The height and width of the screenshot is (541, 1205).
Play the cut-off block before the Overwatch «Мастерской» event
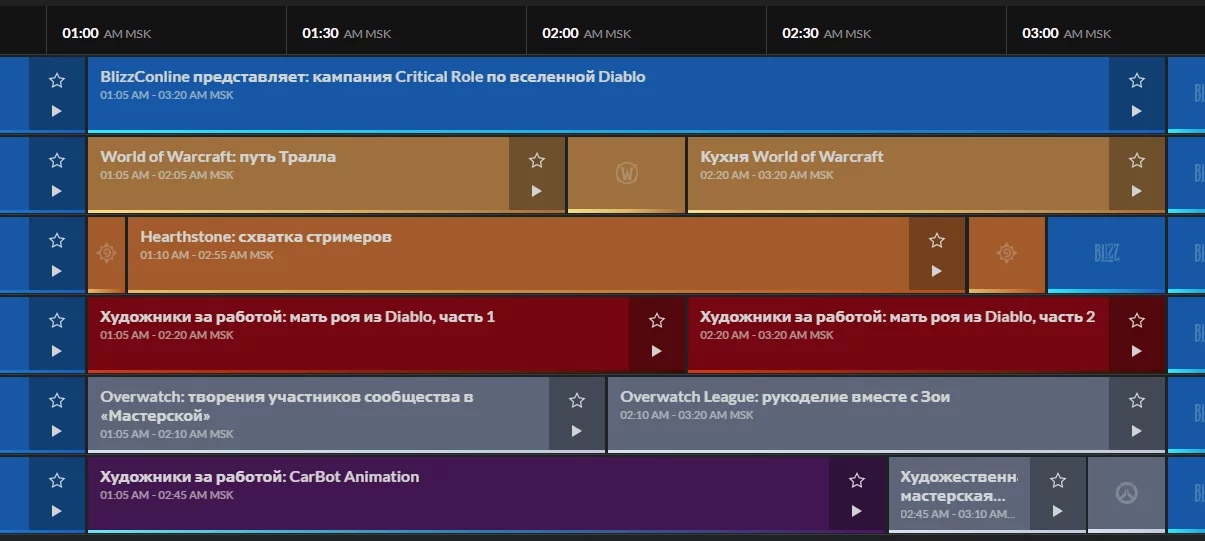(57, 431)
